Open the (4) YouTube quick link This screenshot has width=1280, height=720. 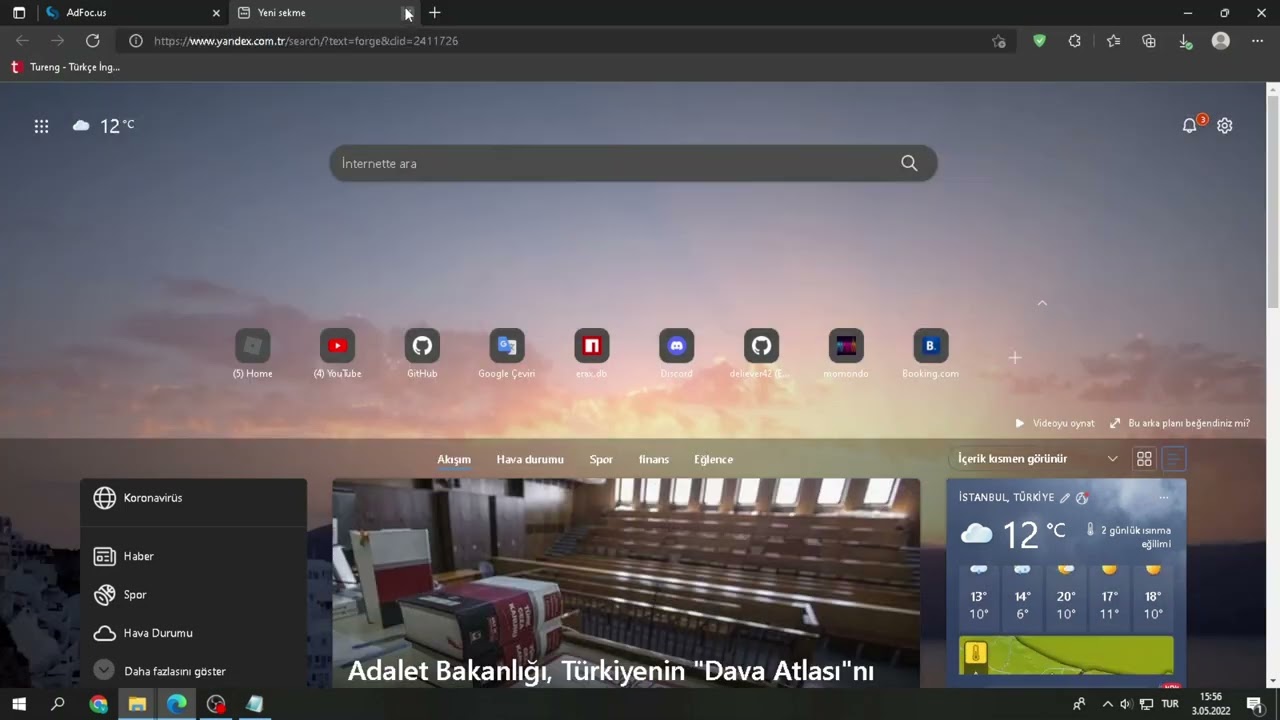click(337, 354)
